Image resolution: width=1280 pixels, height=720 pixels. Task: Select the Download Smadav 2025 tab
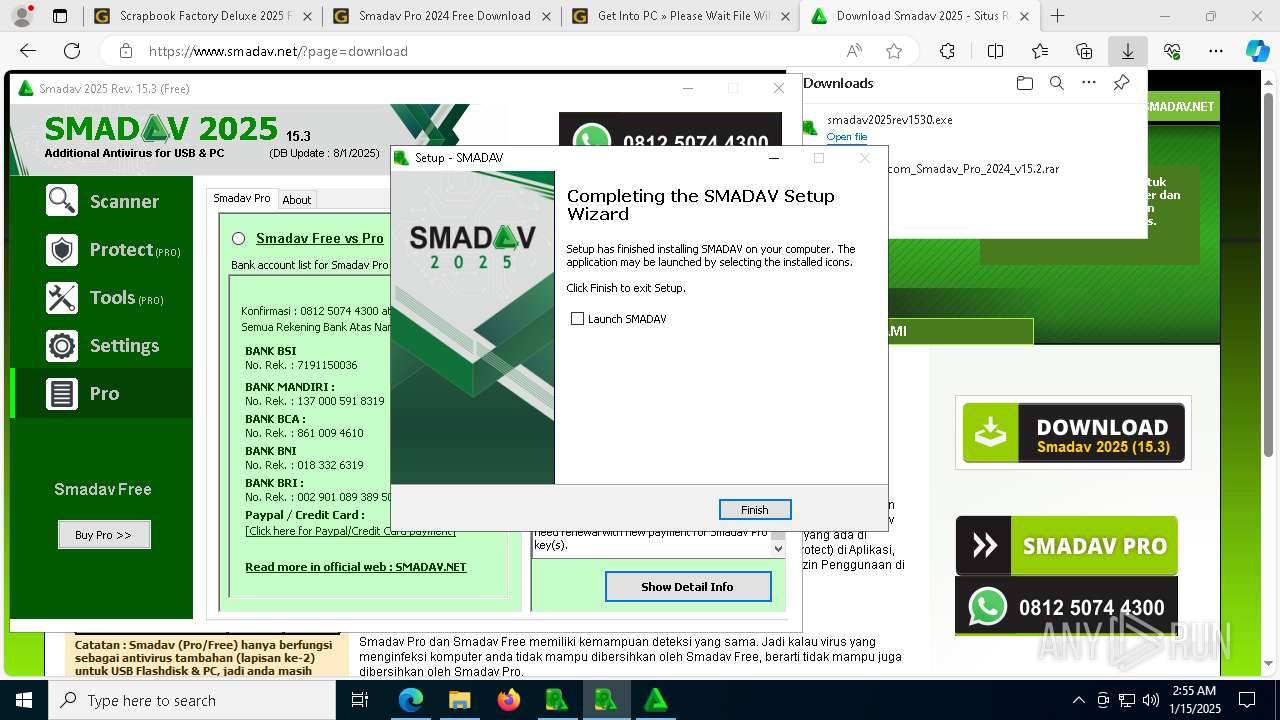(920, 16)
